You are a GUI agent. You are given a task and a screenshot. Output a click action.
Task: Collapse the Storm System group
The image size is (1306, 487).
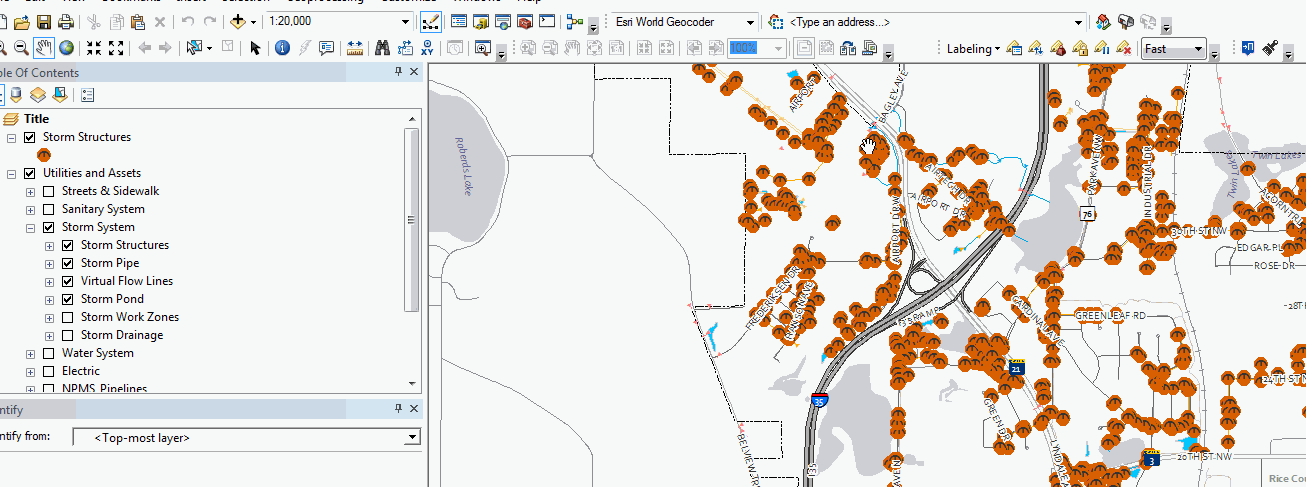(x=30, y=227)
